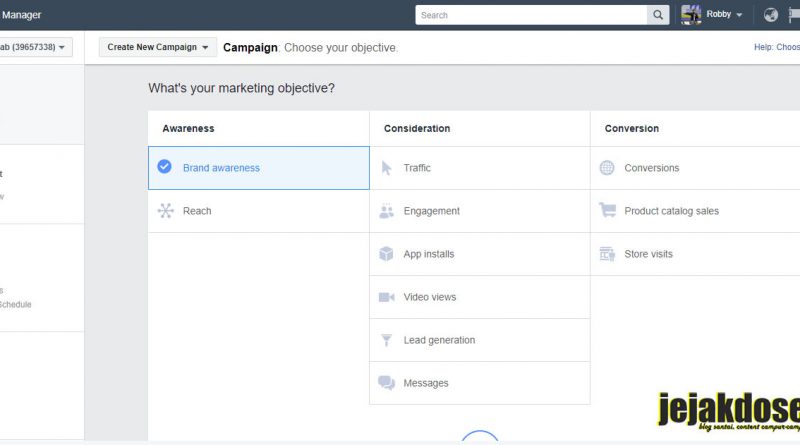The width and height of the screenshot is (800, 445).
Task: Click inside the Search field
Action: pos(531,15)
